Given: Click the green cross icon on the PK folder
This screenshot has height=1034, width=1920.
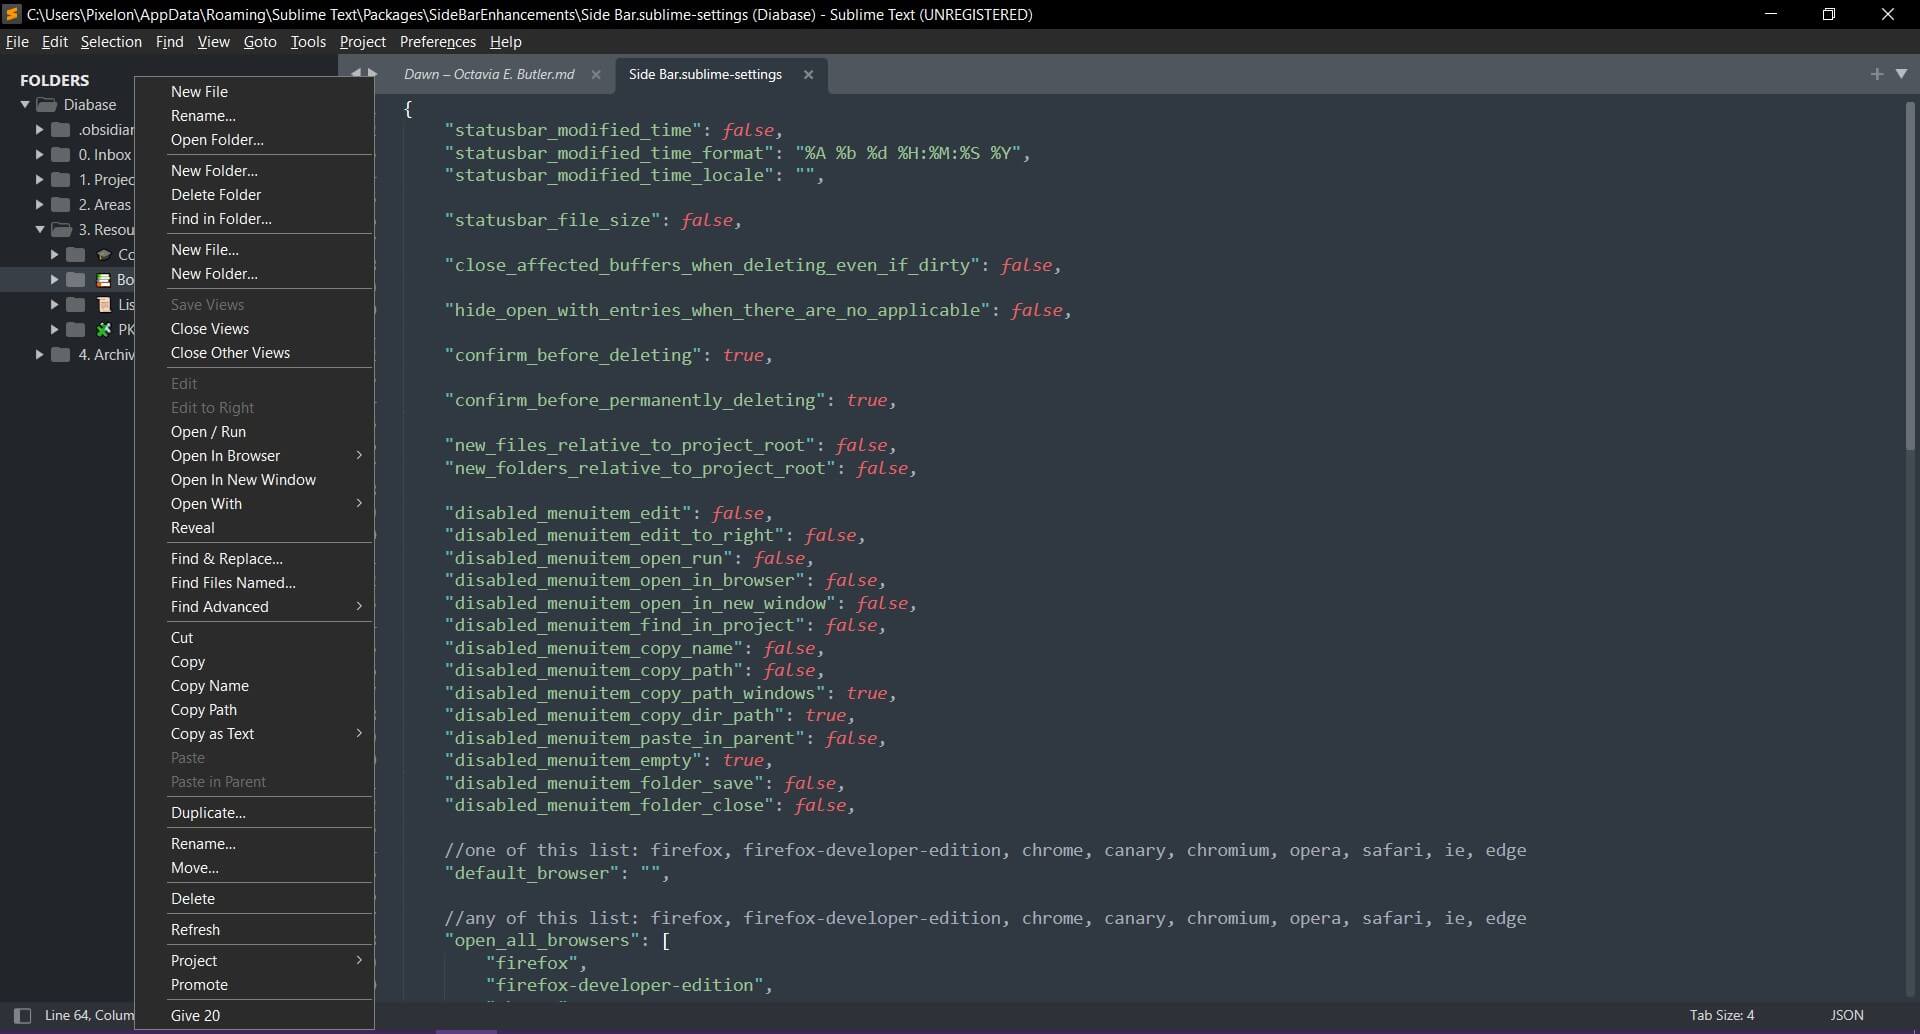Looking at the screenshot, I should (x=102, y=330).
